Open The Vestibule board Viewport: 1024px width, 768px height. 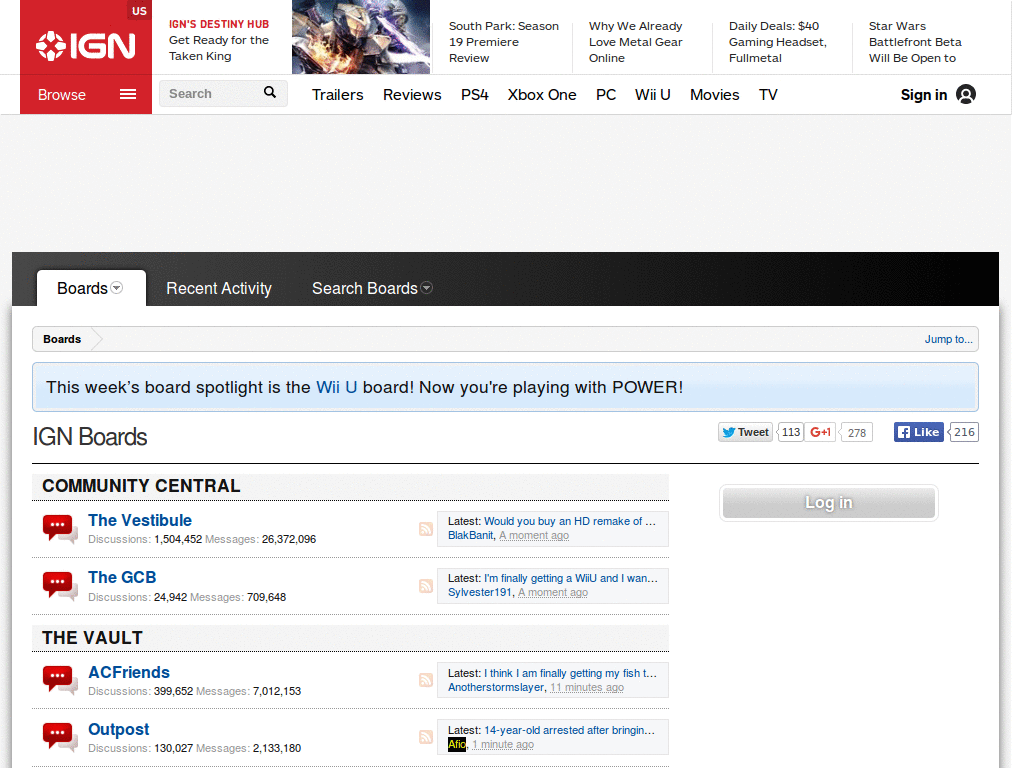pyautogui.click(x=140, y=520)
